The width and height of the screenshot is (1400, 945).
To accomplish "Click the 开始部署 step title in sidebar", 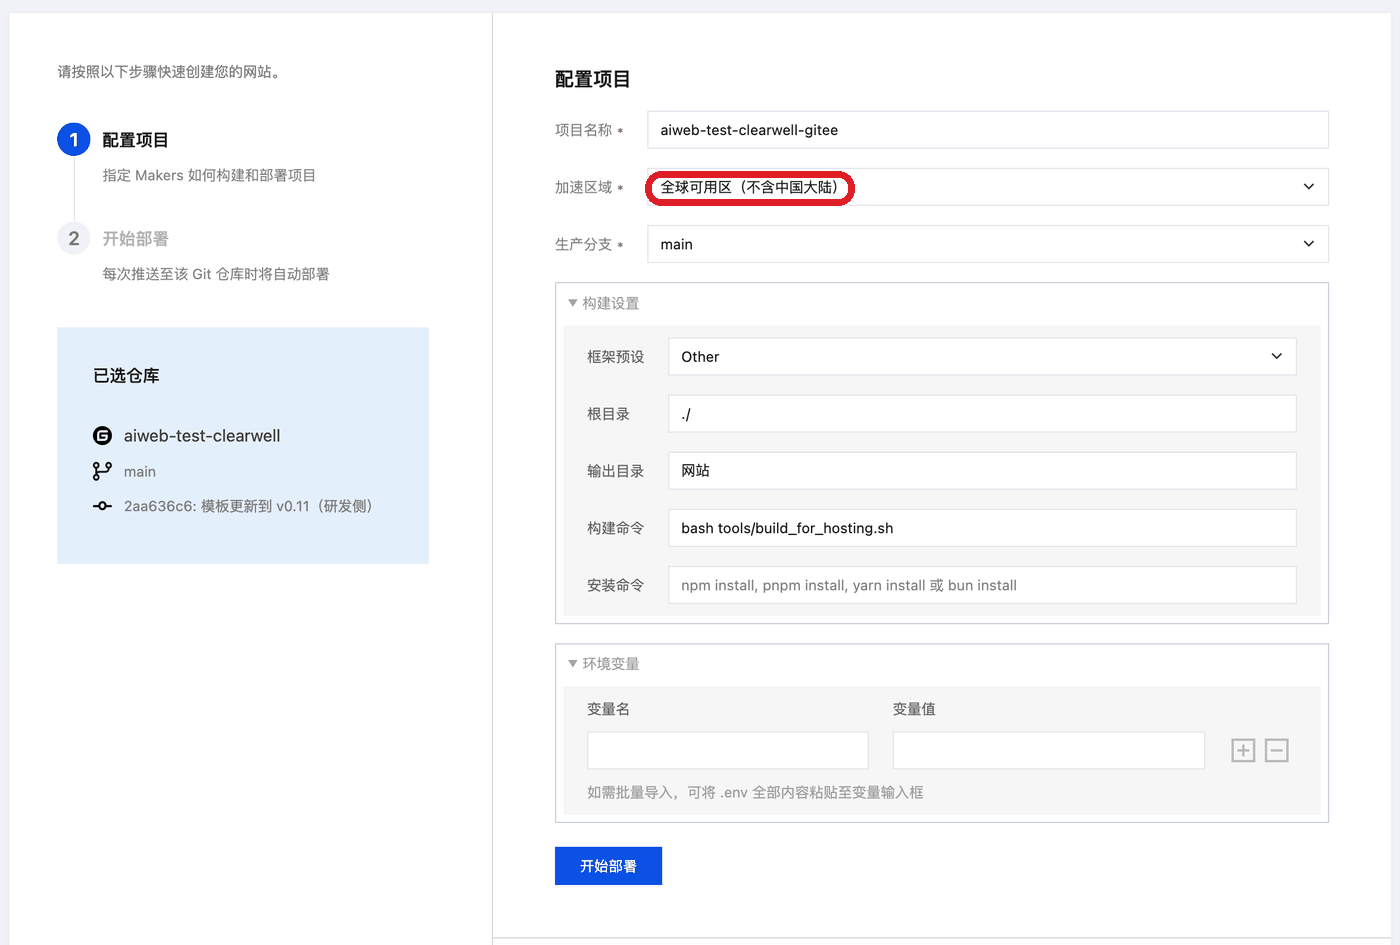I will [135, 239].
